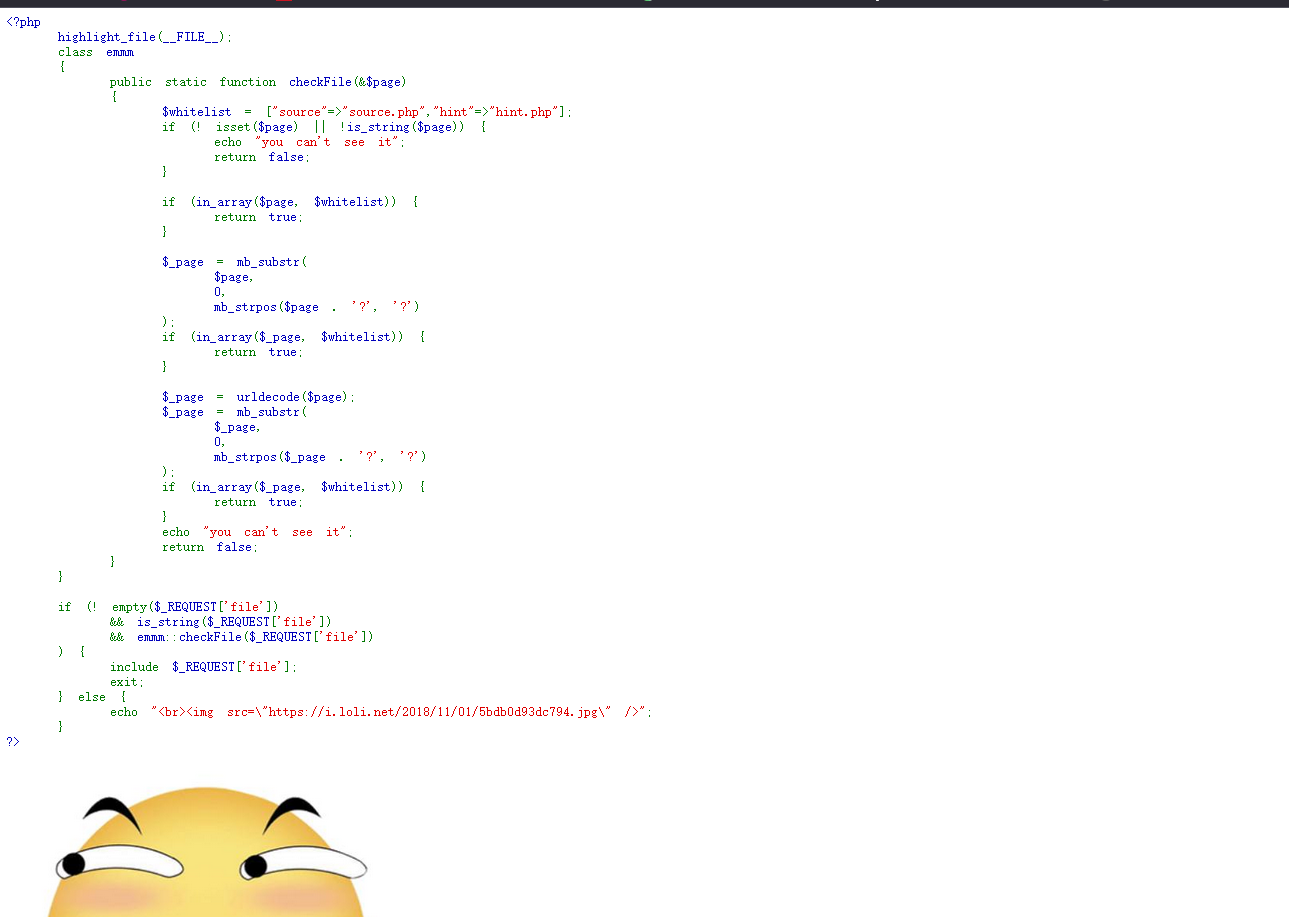1289x917 pixels.
Task: Click the 'class emmm' declaration
Action: click(x=96, y=52)
